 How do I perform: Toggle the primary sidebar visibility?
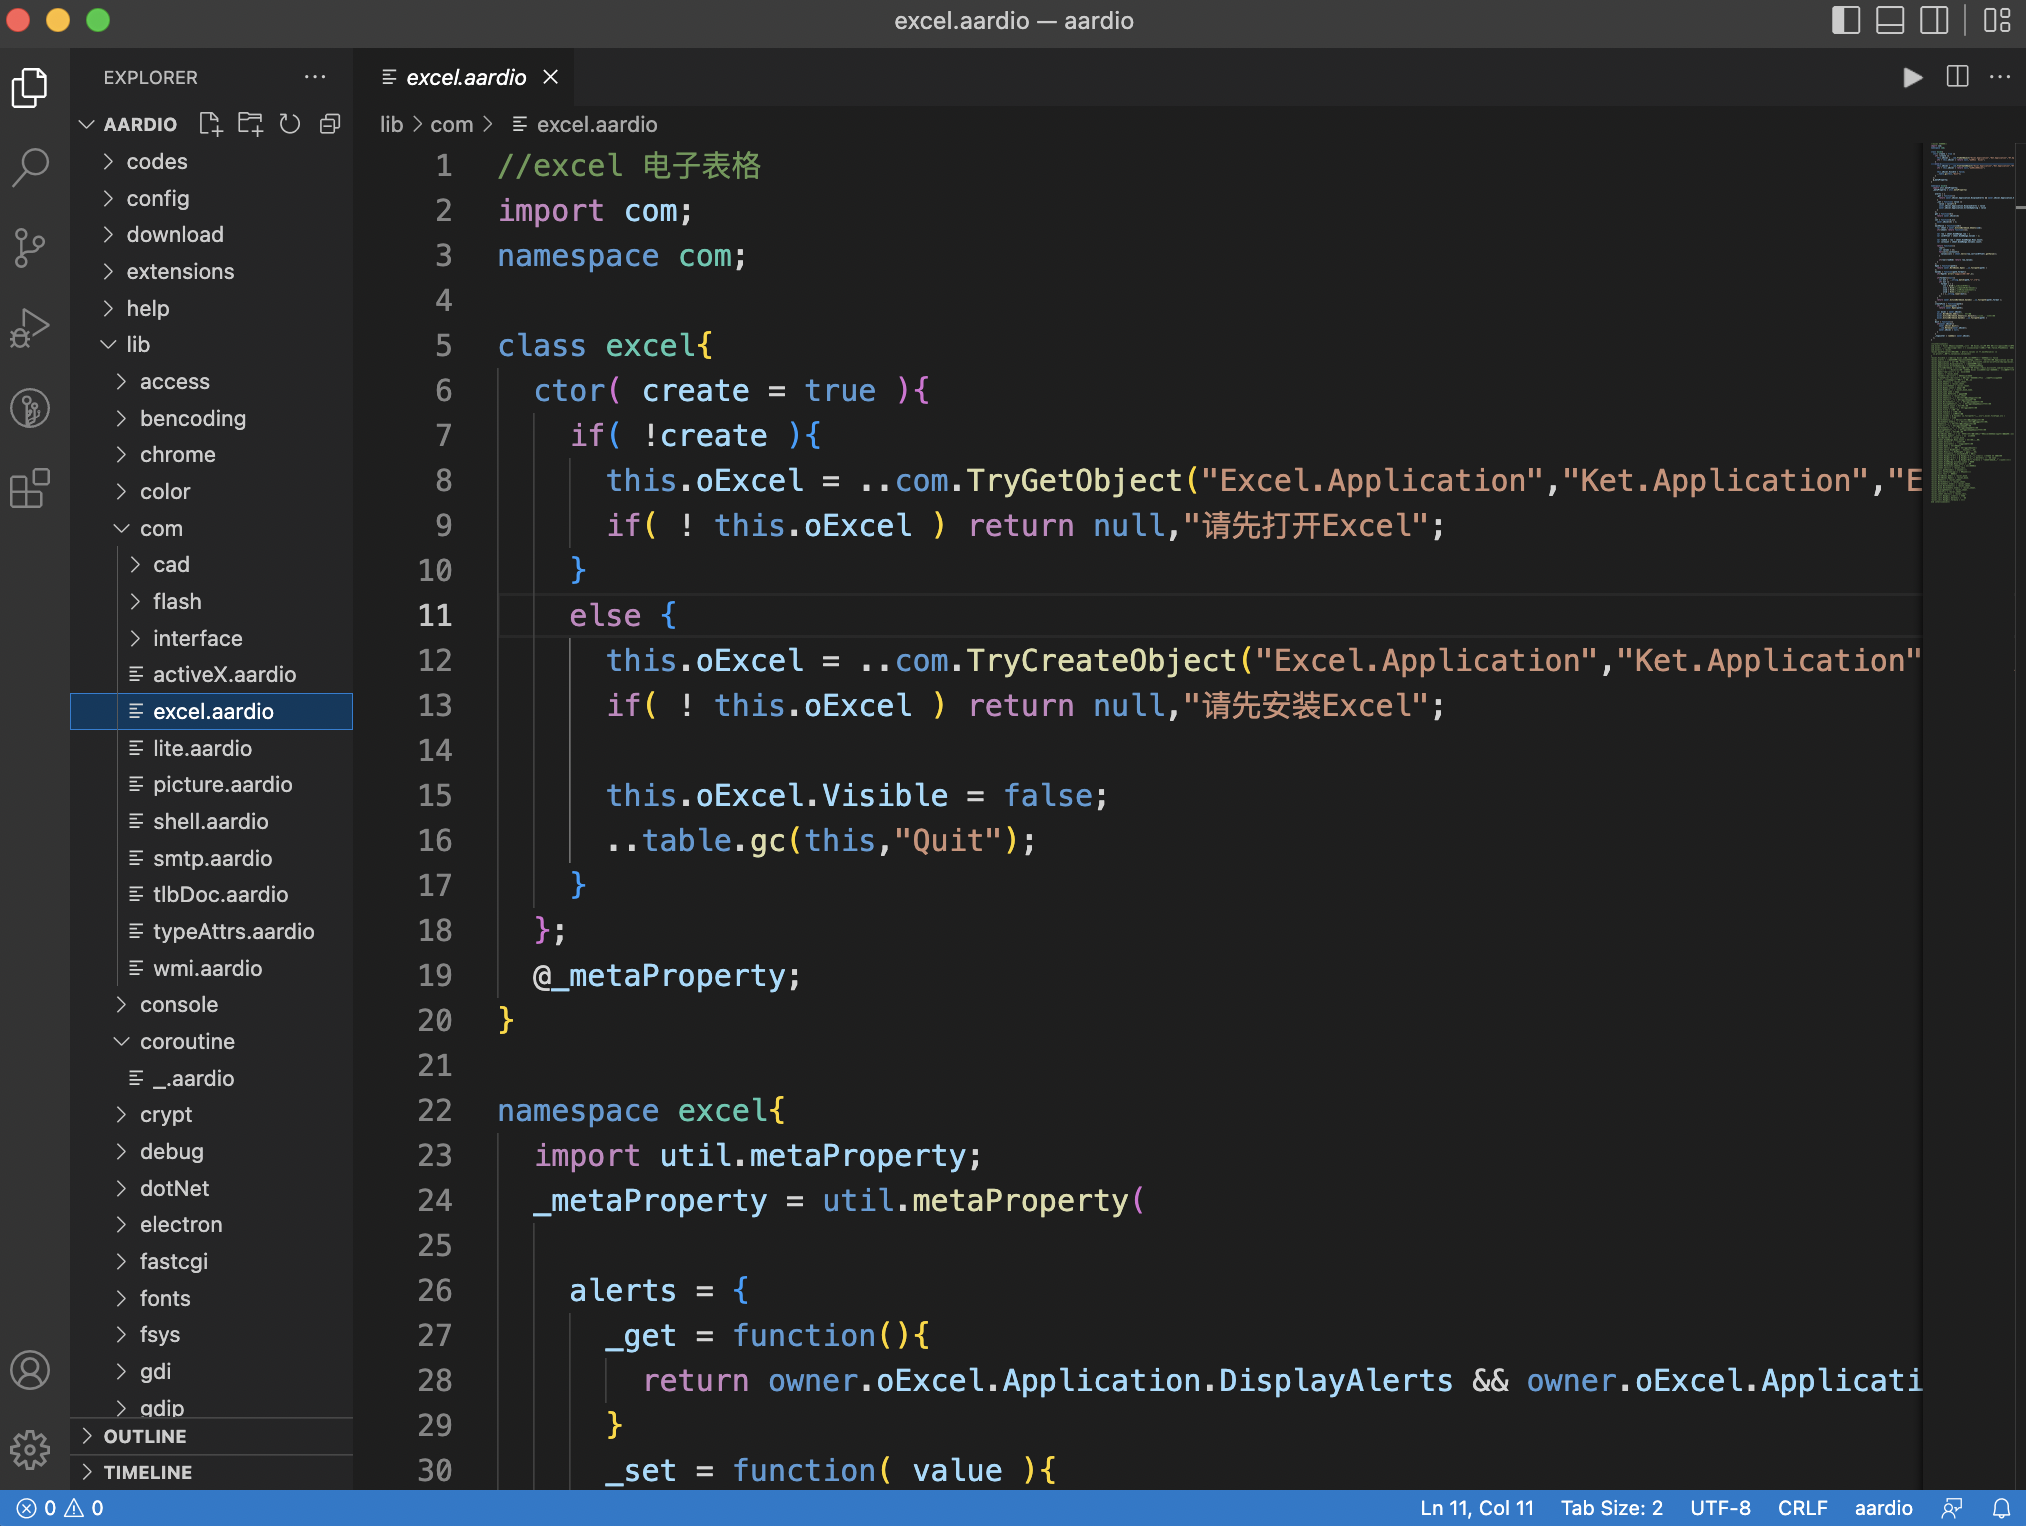[x=1845, y=20]
